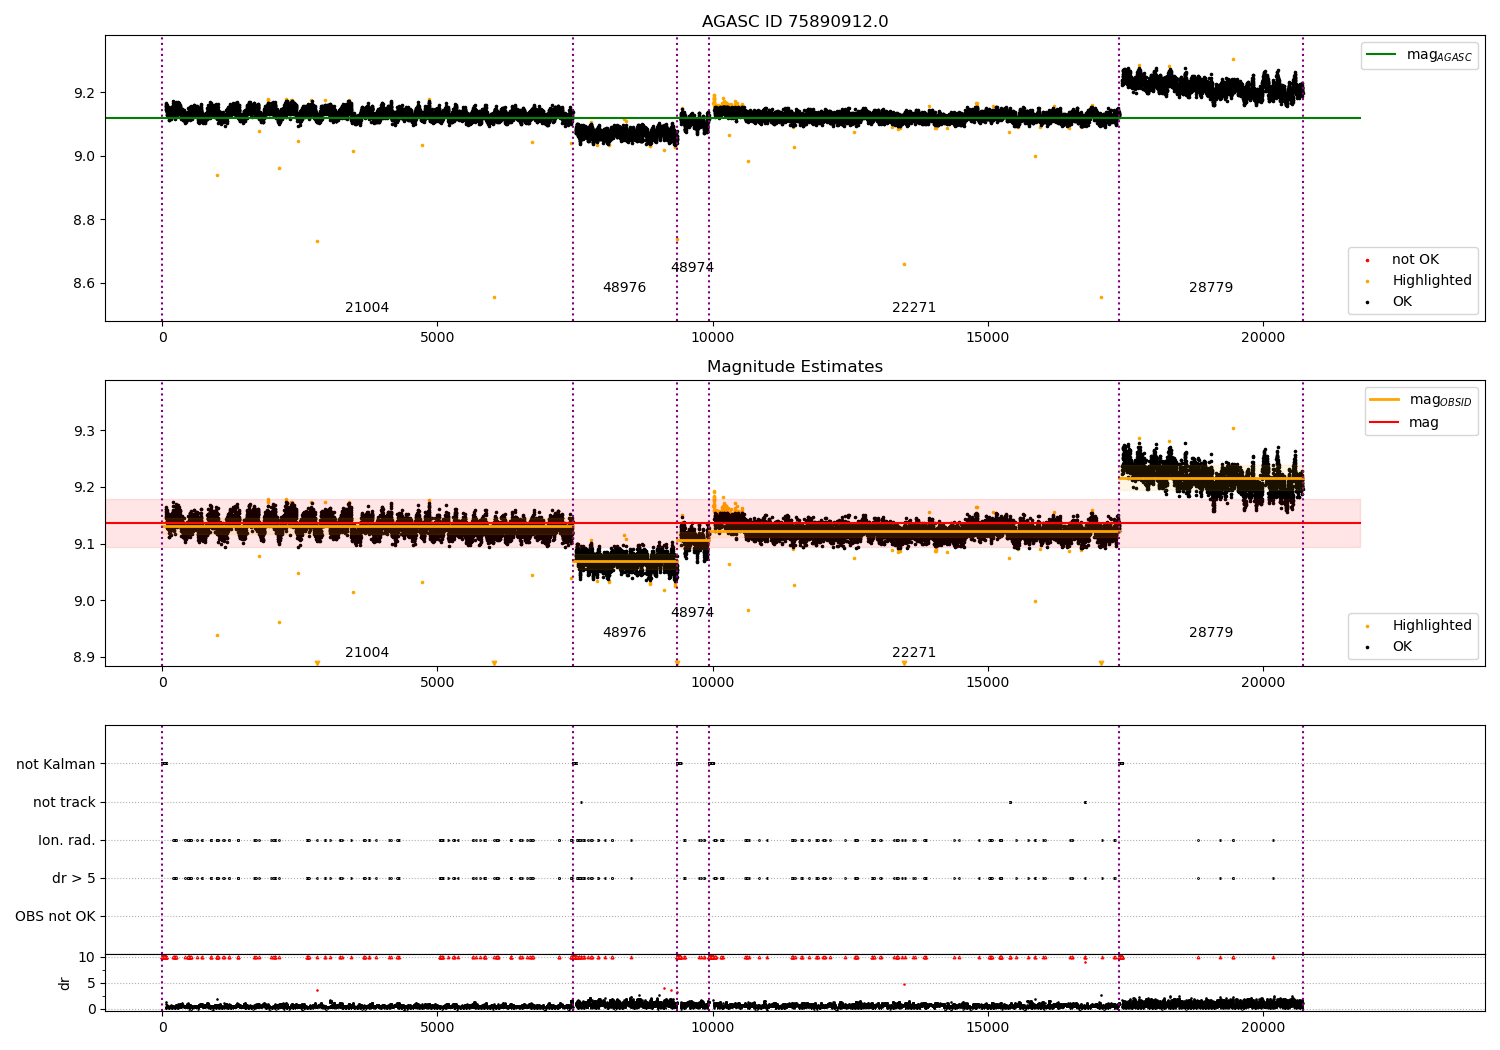
Task: Click red line sample beside "mag" legend entry
Action: click(1385, 422)
